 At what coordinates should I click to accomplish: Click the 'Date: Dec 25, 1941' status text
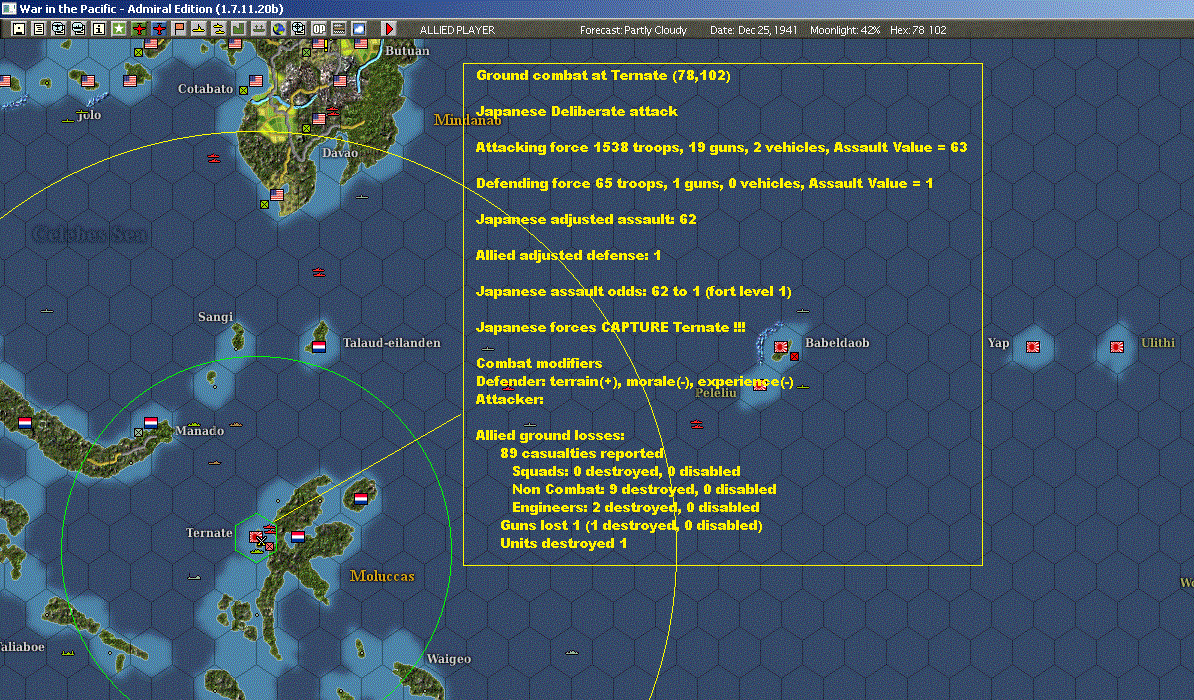754,30
